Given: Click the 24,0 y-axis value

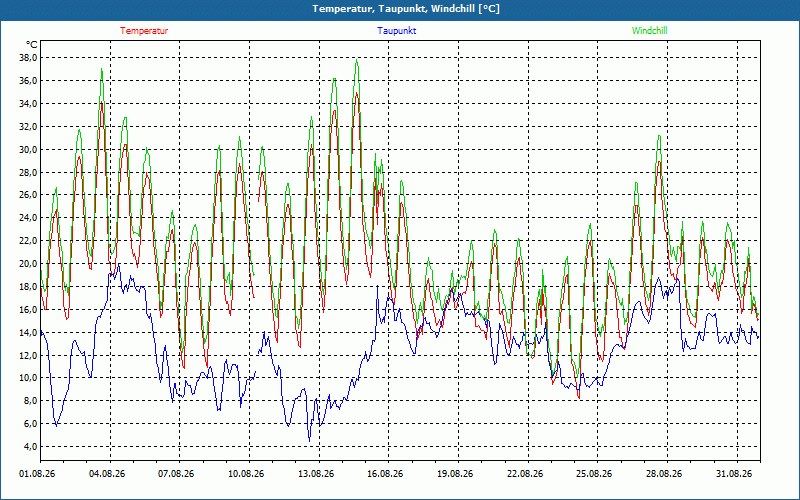Looking at the screenshot, I should 28,218.
